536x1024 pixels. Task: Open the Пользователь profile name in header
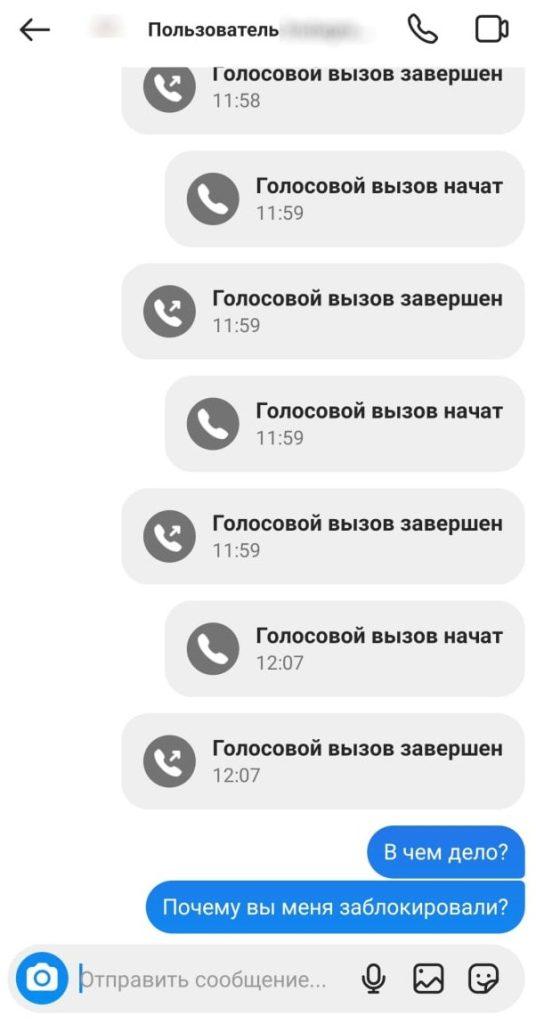(213, 30)
